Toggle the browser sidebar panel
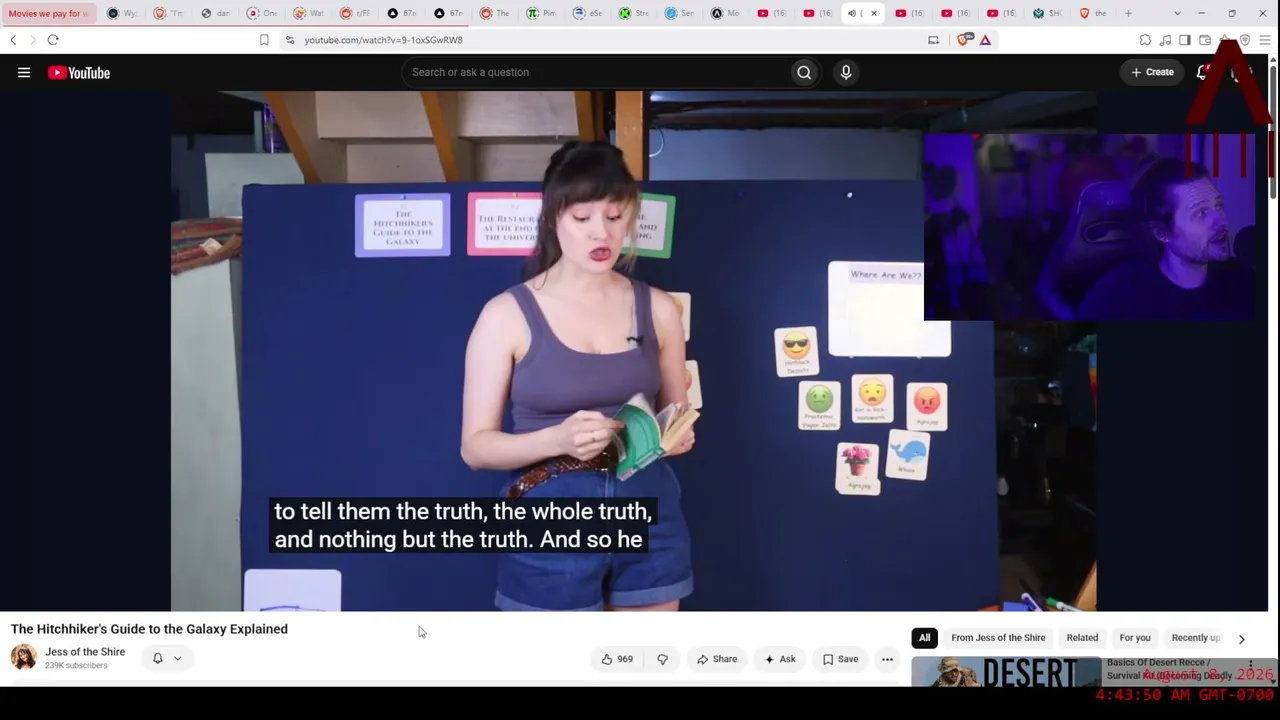 (1185, 40)
